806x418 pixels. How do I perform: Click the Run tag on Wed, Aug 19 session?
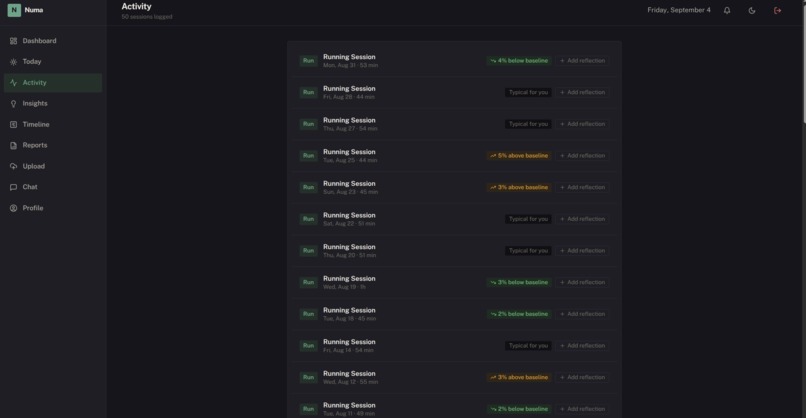click(x=308, y=282)
